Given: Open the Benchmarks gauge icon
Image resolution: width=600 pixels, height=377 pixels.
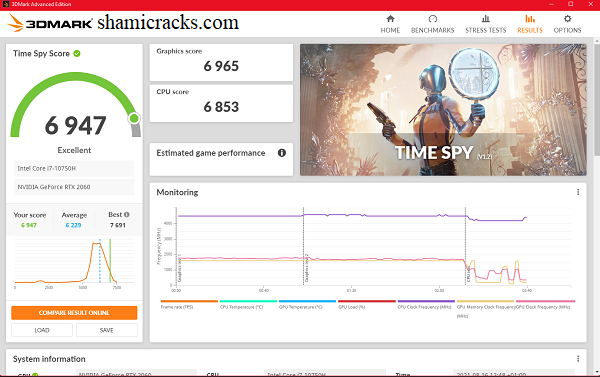Looking at the screenshot, I should [x=432, y=19].
